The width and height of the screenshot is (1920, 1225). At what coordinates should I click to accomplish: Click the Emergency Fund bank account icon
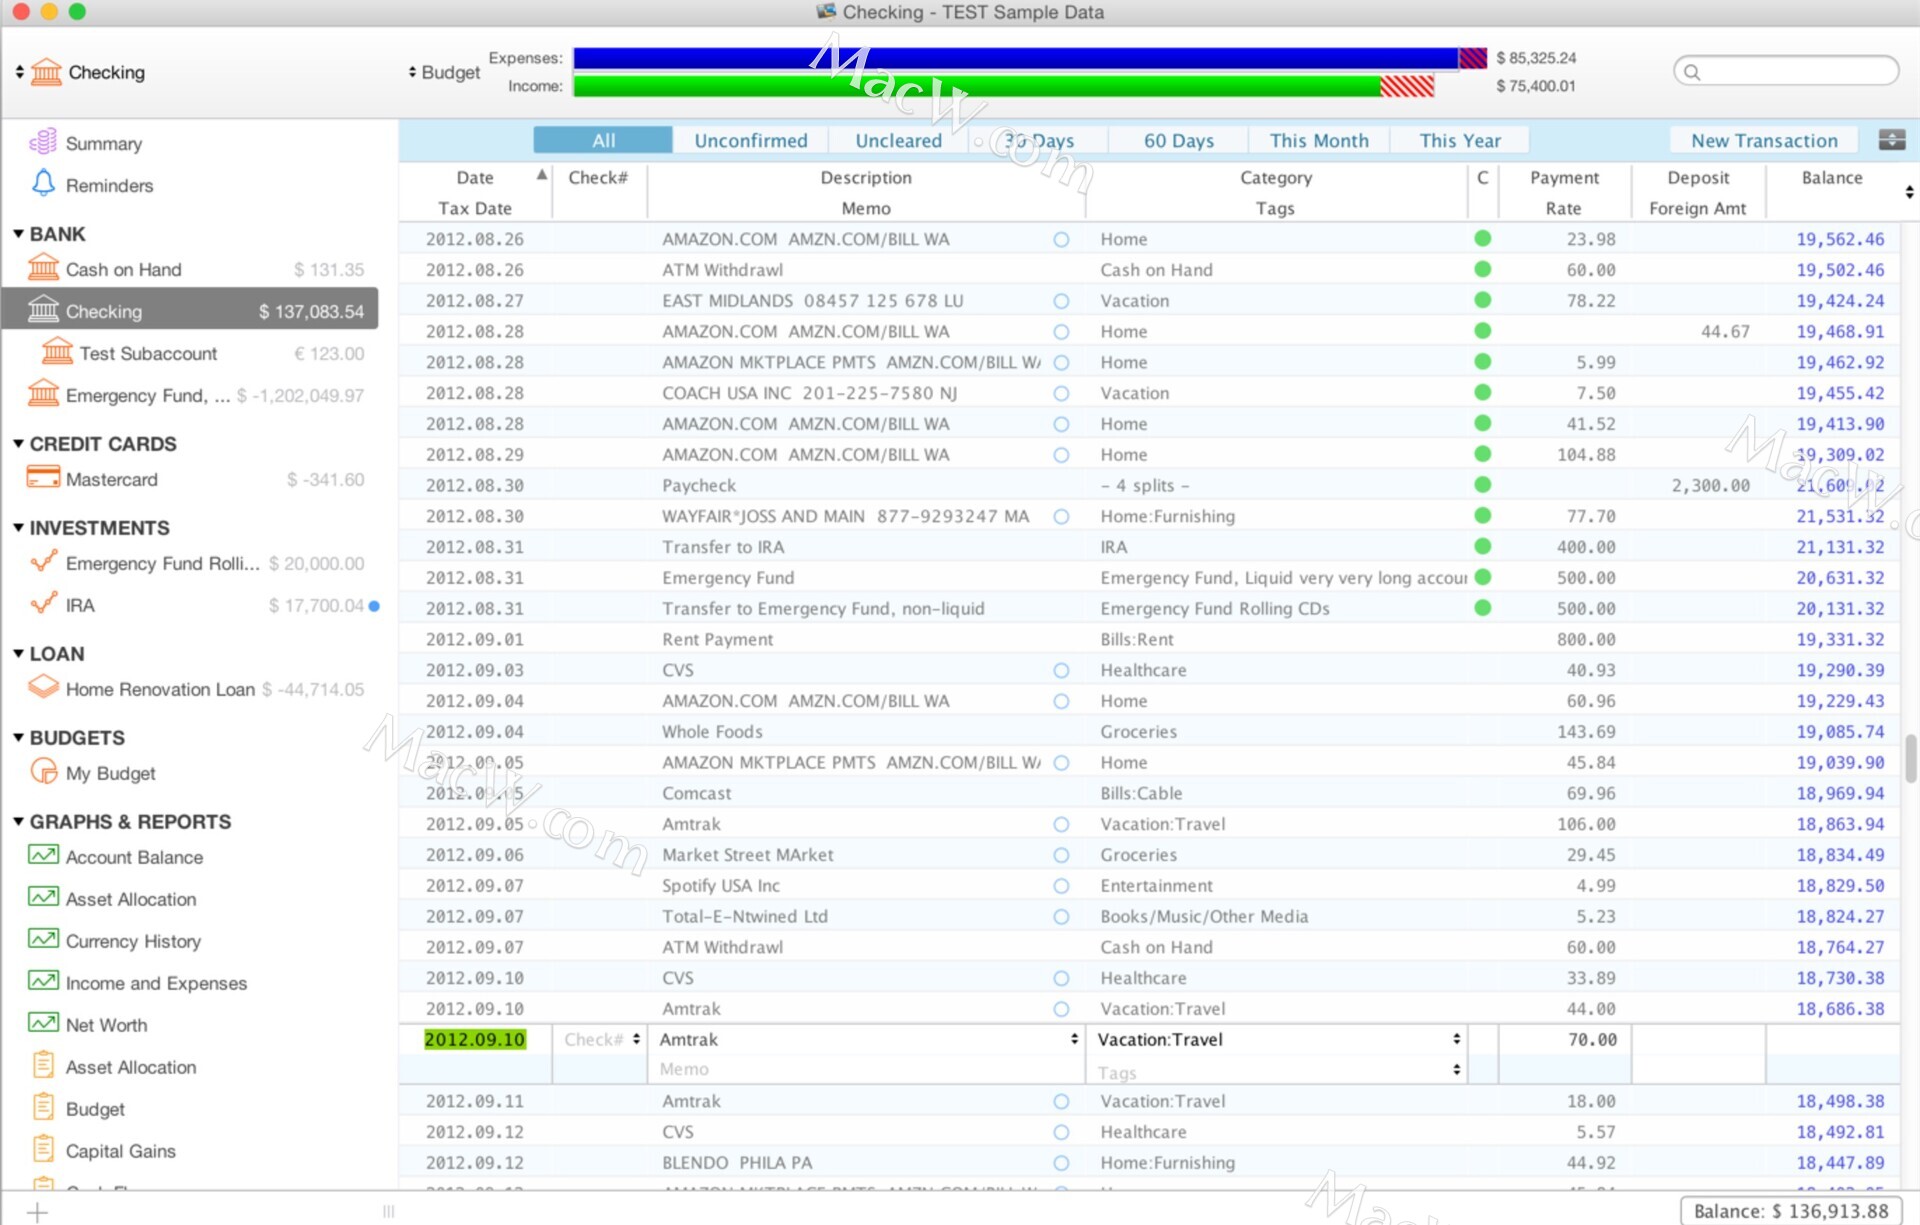[x=43, y=394]
